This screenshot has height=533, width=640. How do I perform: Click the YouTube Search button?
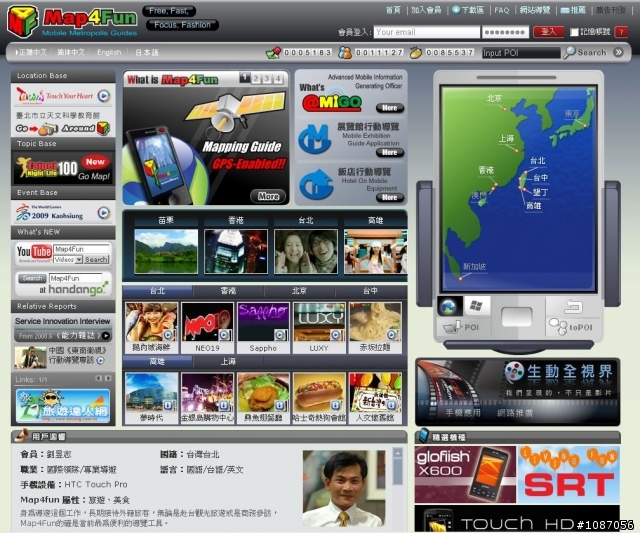click(96, 260)
